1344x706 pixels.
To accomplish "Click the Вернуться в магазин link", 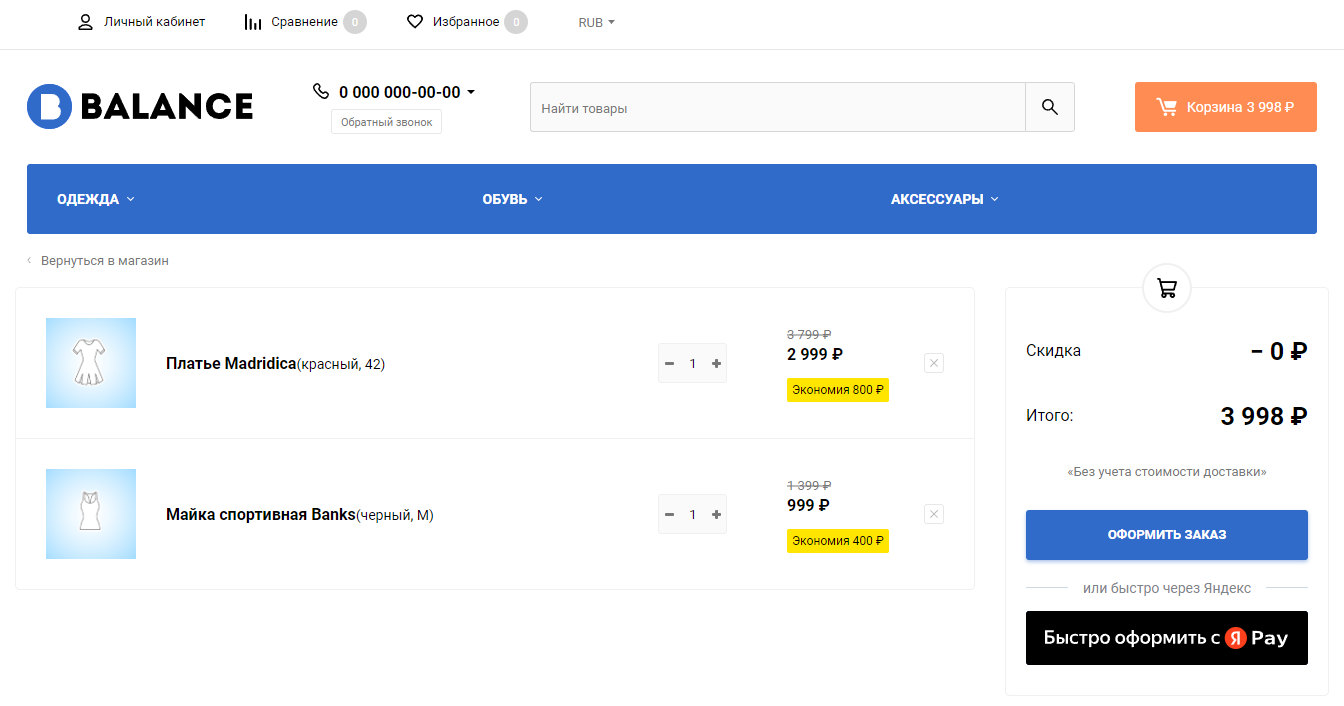I will pos(104,261).
